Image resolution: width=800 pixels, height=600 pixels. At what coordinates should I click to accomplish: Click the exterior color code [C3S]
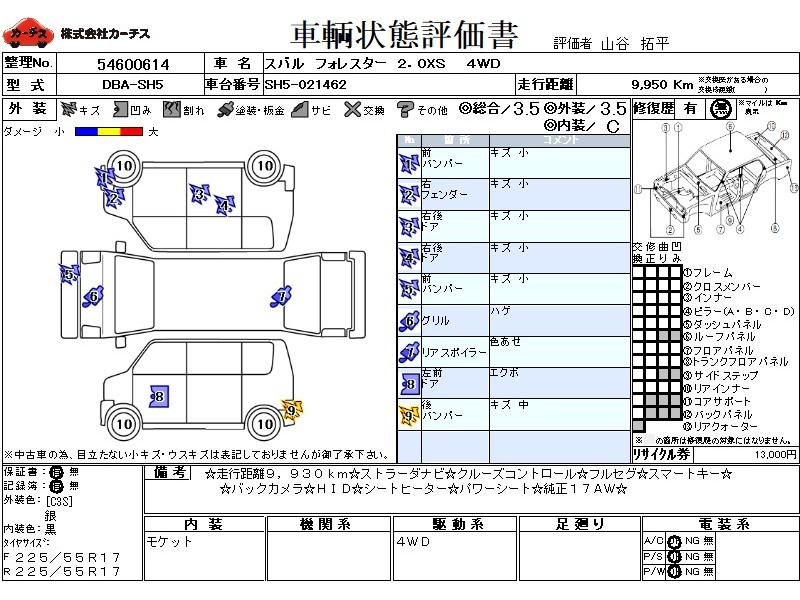59,501
